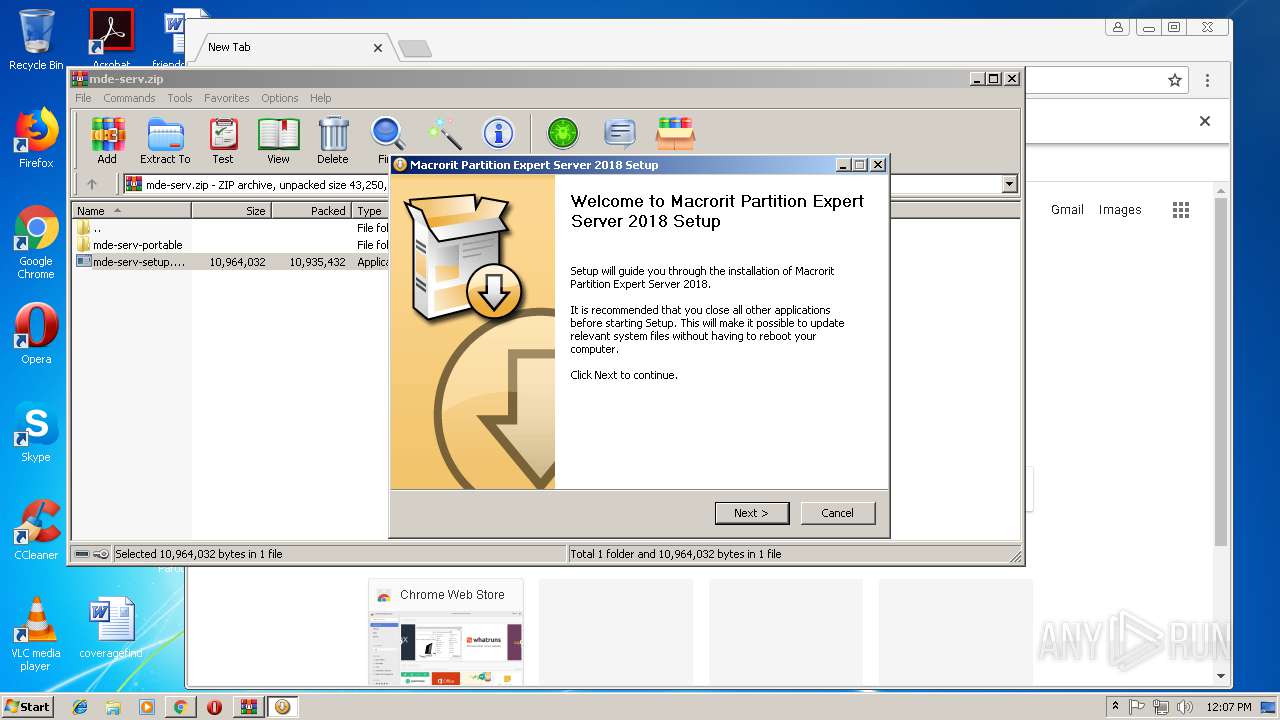
Task: Open the Favorites menu in WinRAR
Action: point(227,98)
